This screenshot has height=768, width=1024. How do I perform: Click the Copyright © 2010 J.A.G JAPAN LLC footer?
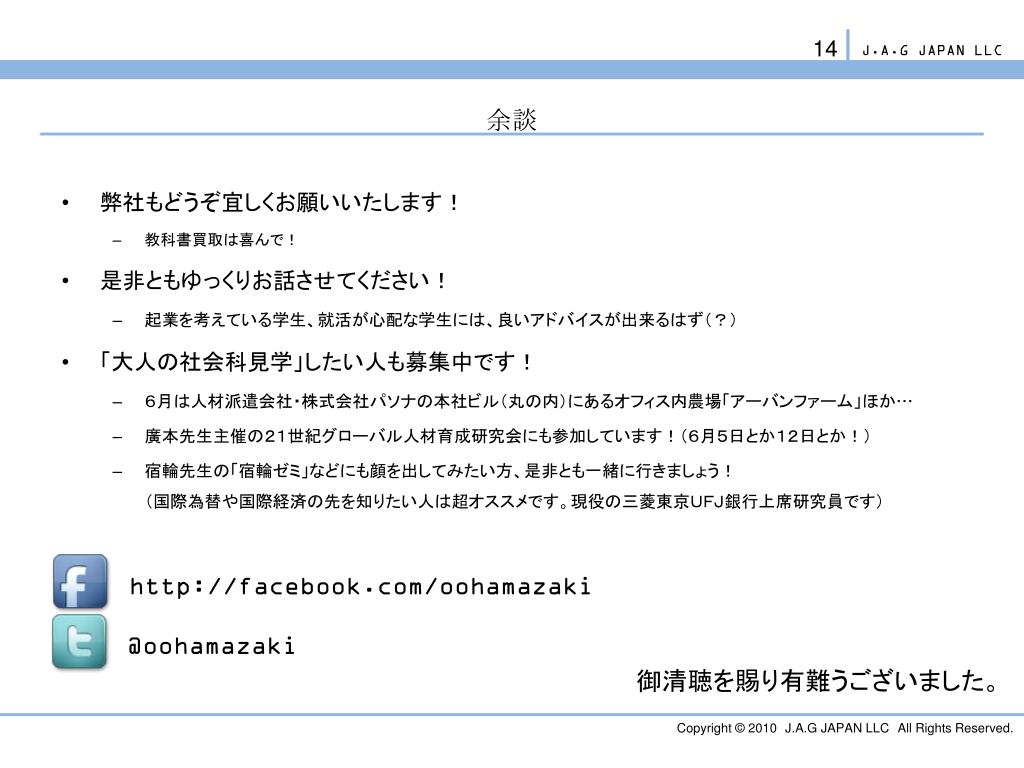pyautogui.click(x=844, y=728)
